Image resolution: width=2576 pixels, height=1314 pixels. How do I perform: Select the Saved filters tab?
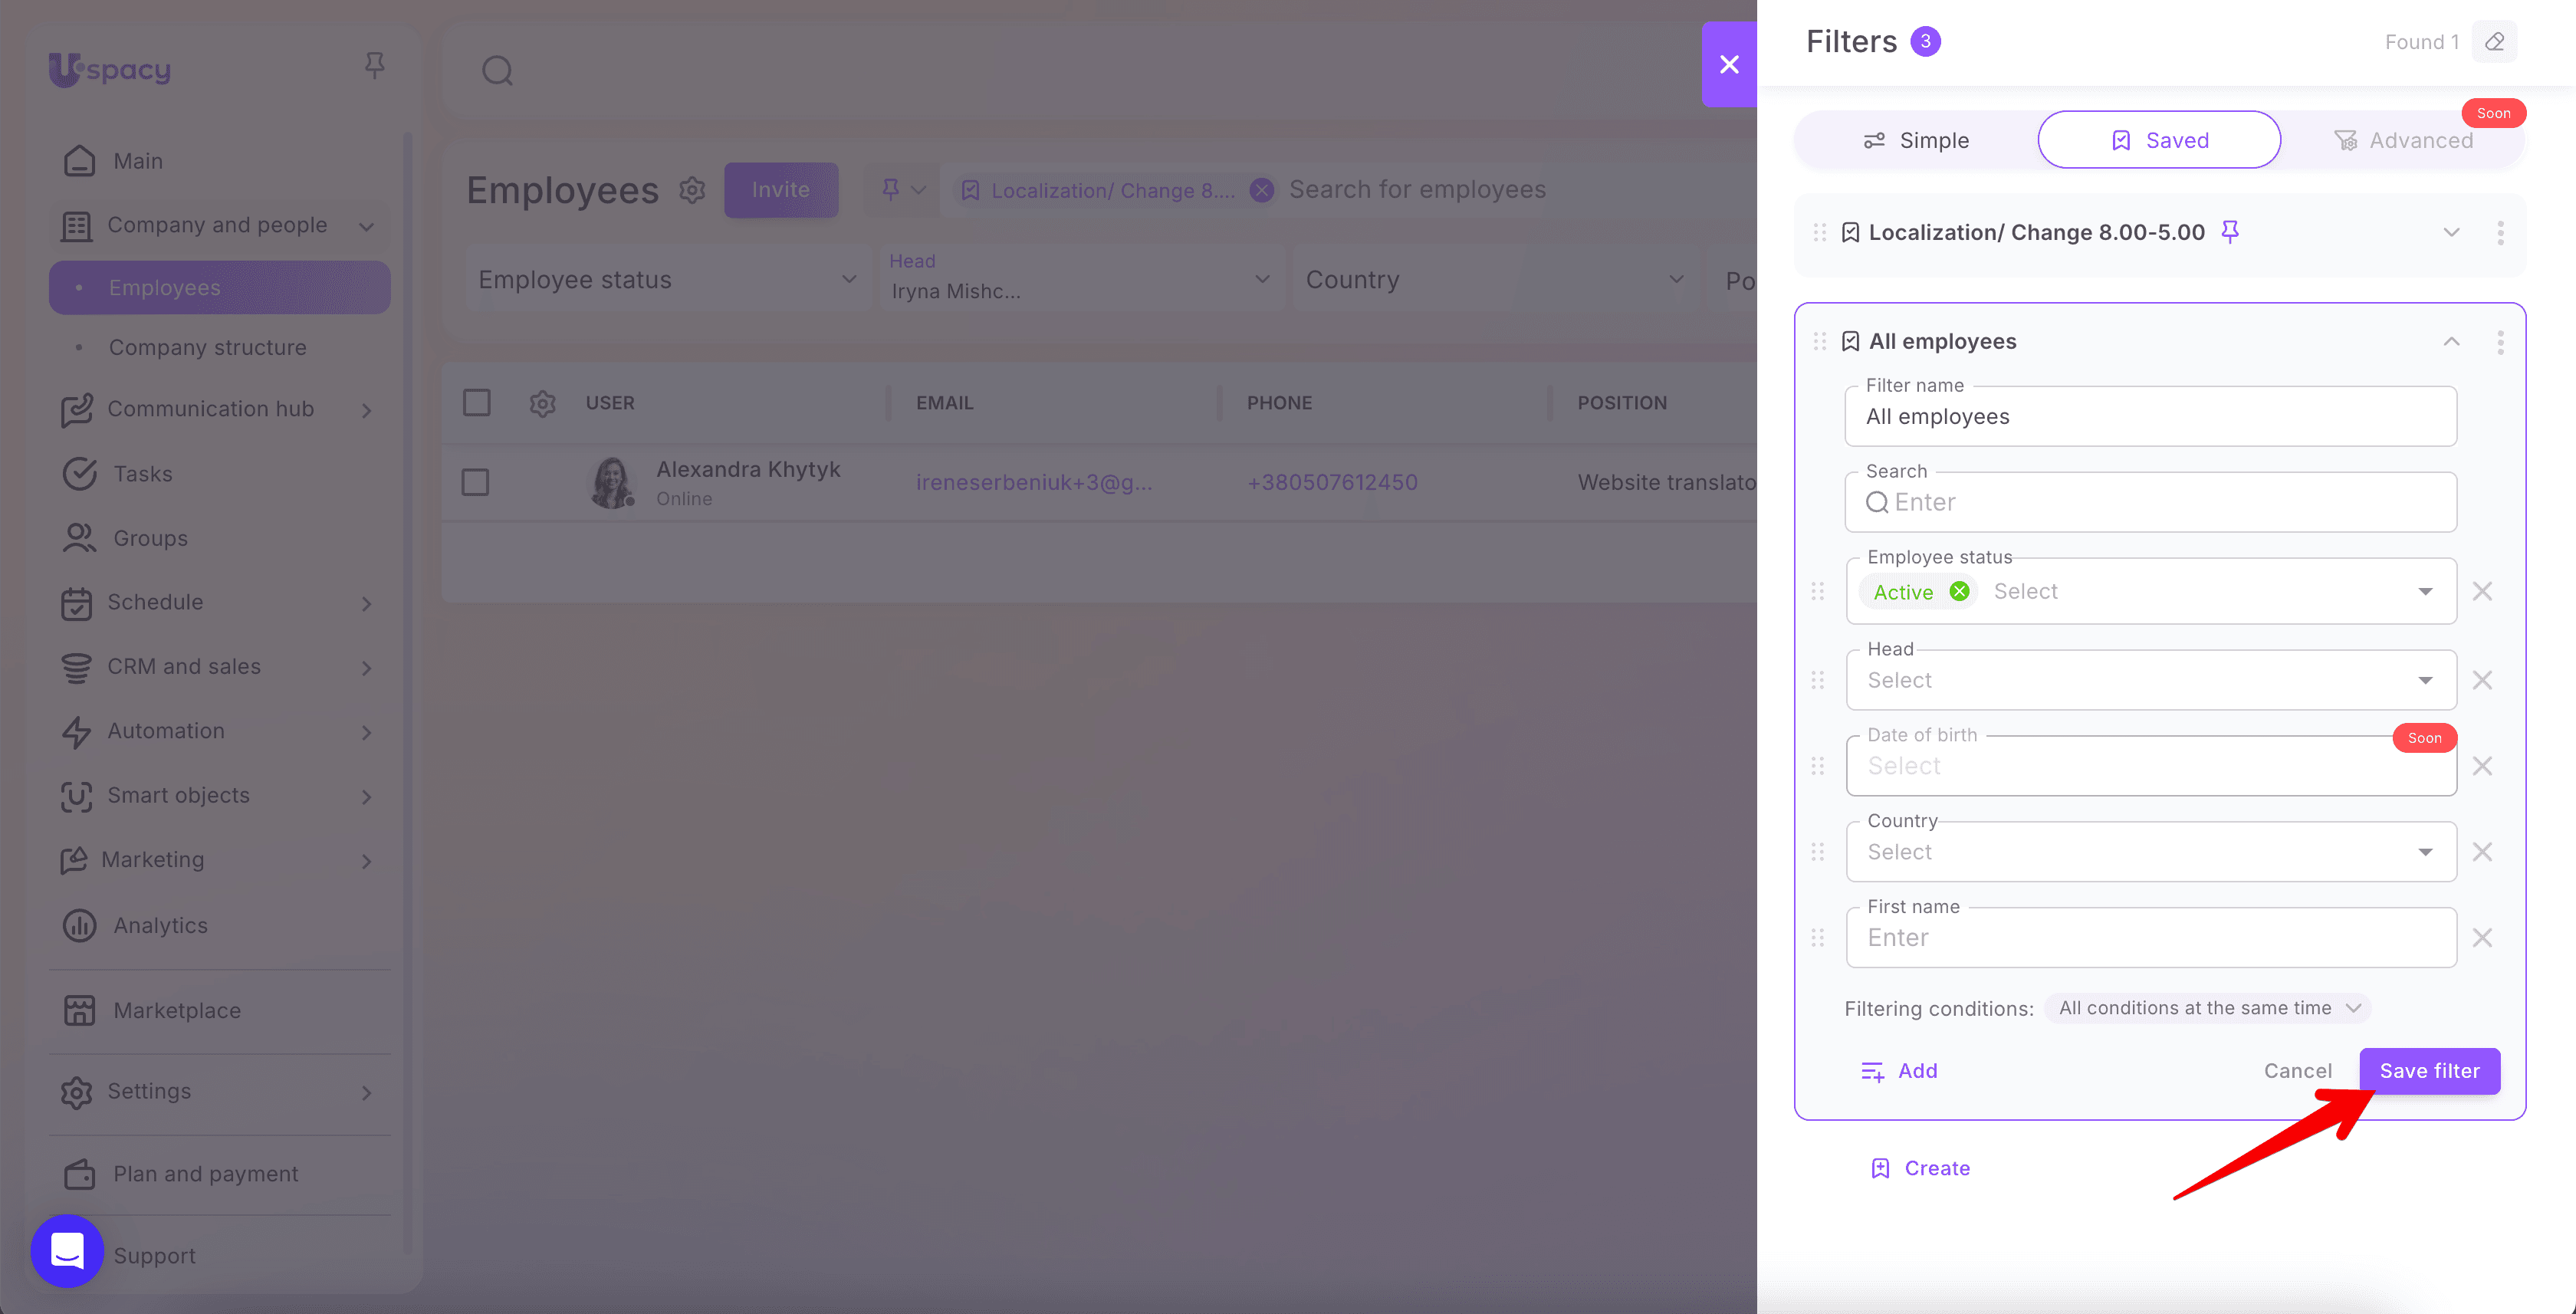(x=2159, y=140)
